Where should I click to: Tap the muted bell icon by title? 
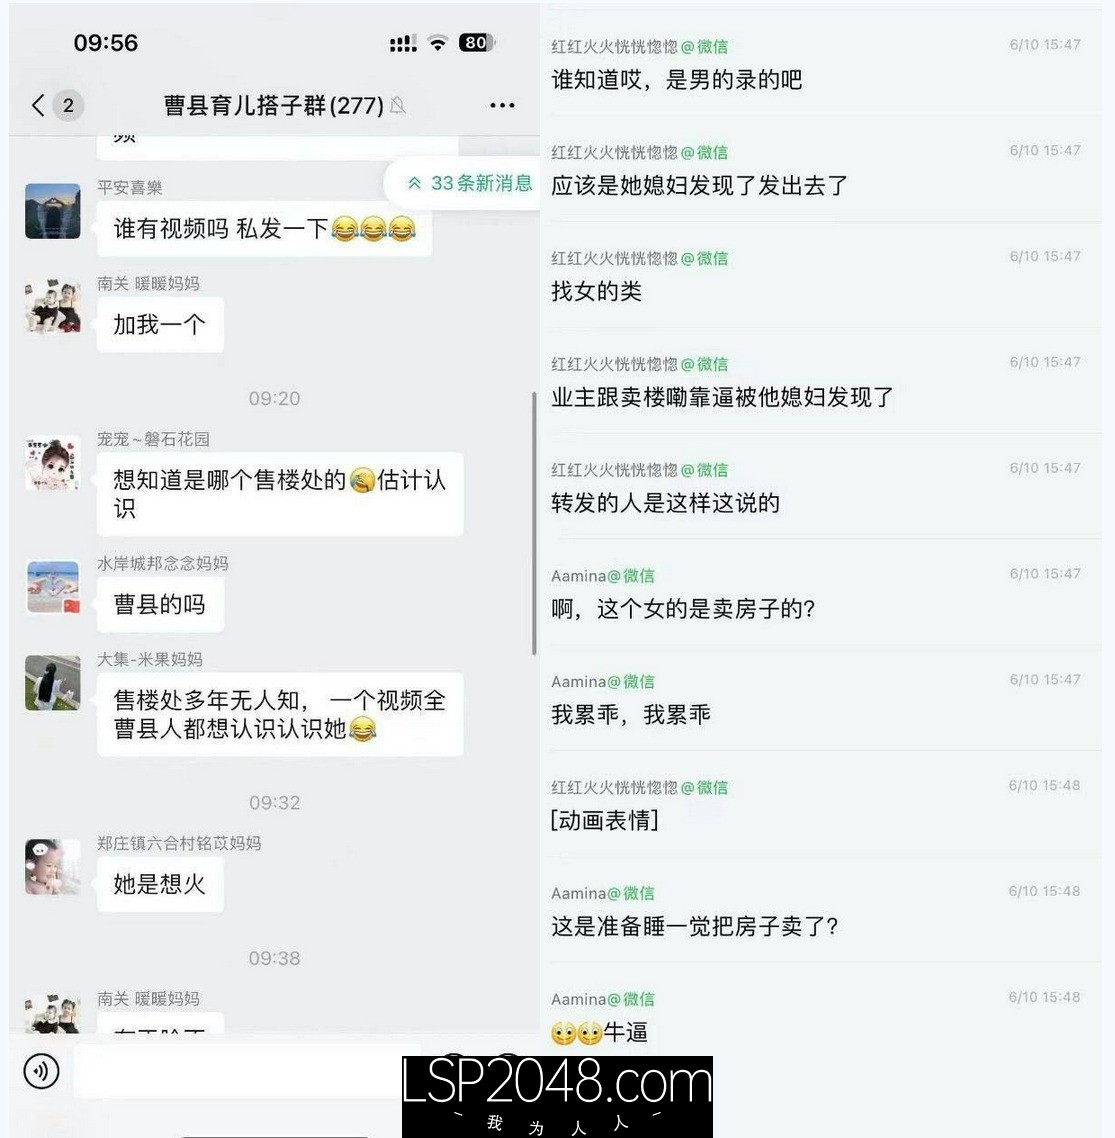coord(398,105)
